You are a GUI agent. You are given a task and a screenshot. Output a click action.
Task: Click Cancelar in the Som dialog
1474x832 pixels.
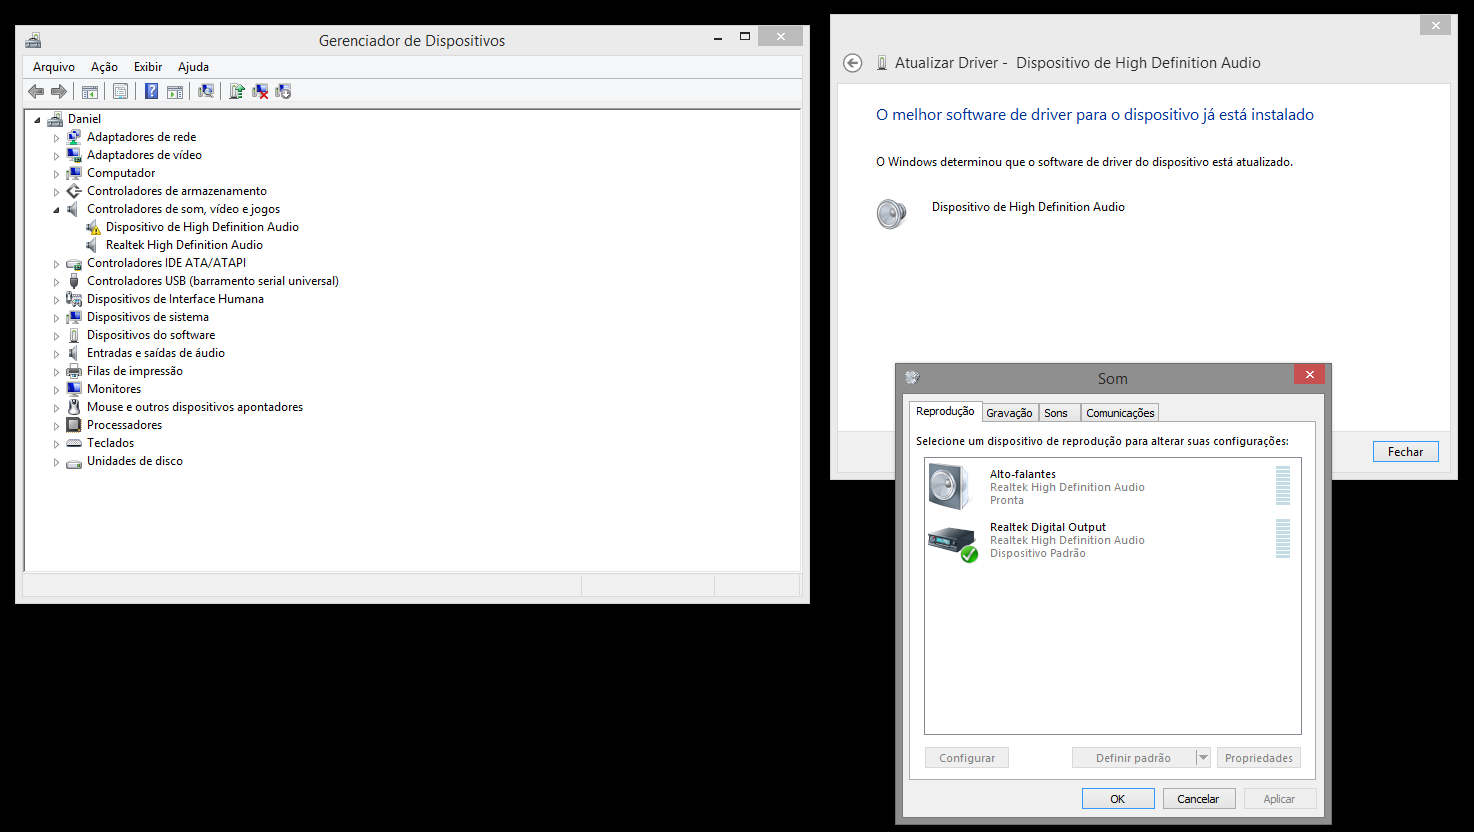[x=1198, y=799]
